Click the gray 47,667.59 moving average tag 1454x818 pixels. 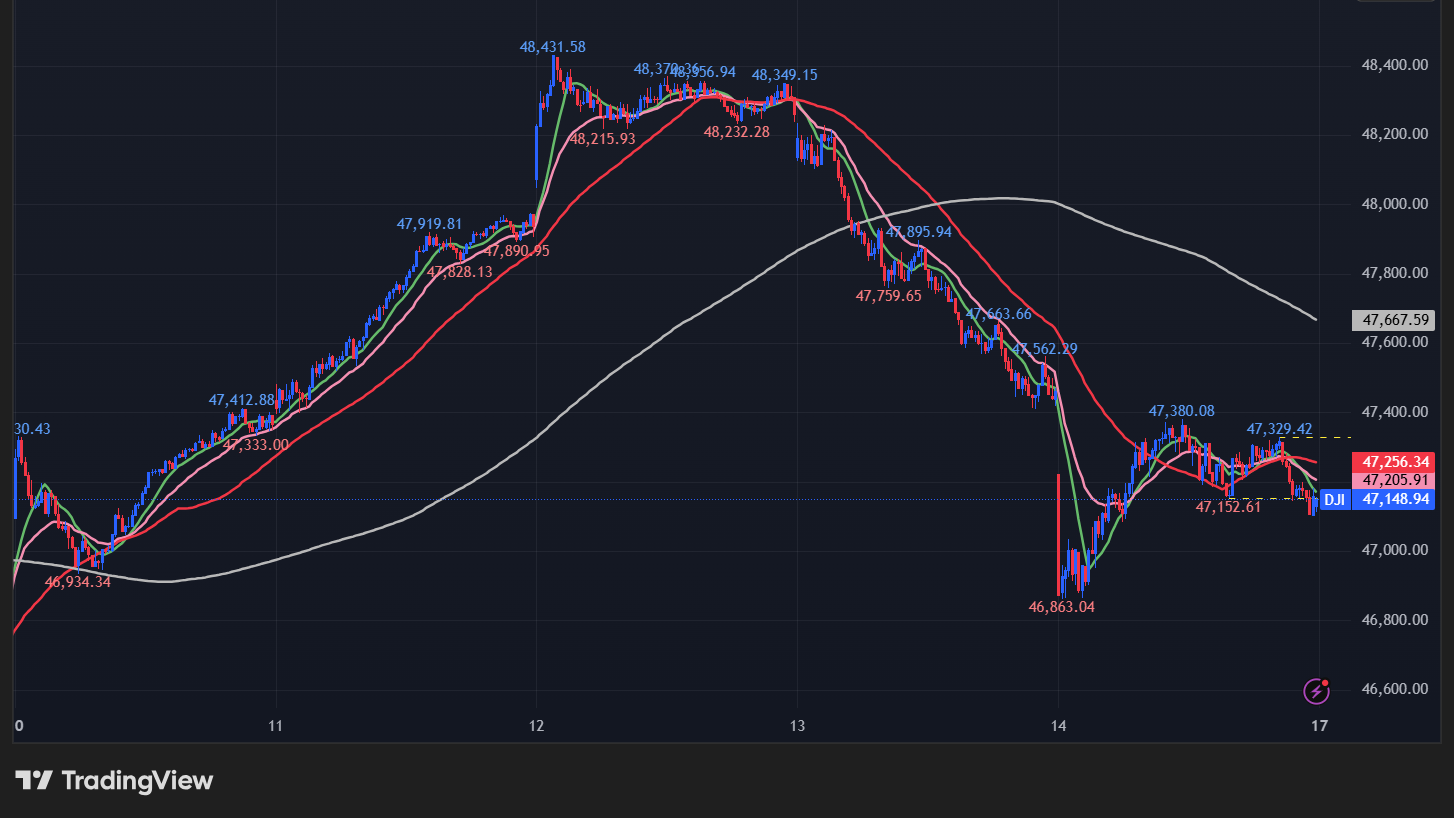[1393, 321]
